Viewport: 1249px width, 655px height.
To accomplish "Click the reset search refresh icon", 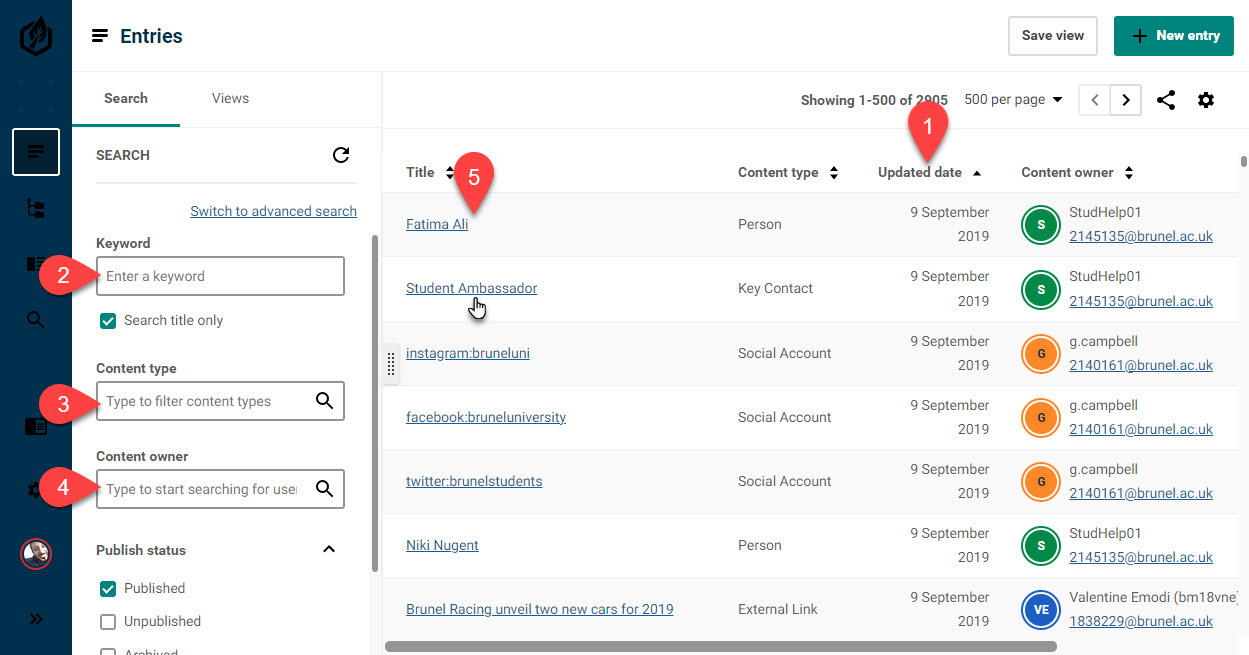I will 341,155.
